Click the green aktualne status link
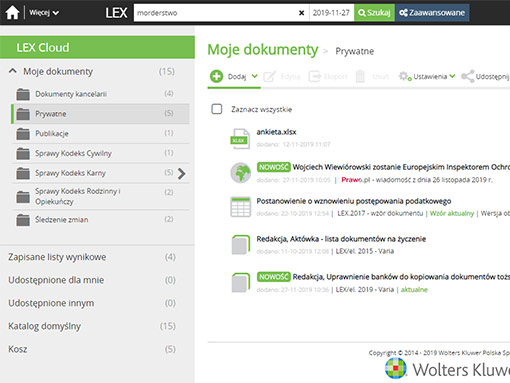Screen dimensions: 510x383 pos(414,290)
